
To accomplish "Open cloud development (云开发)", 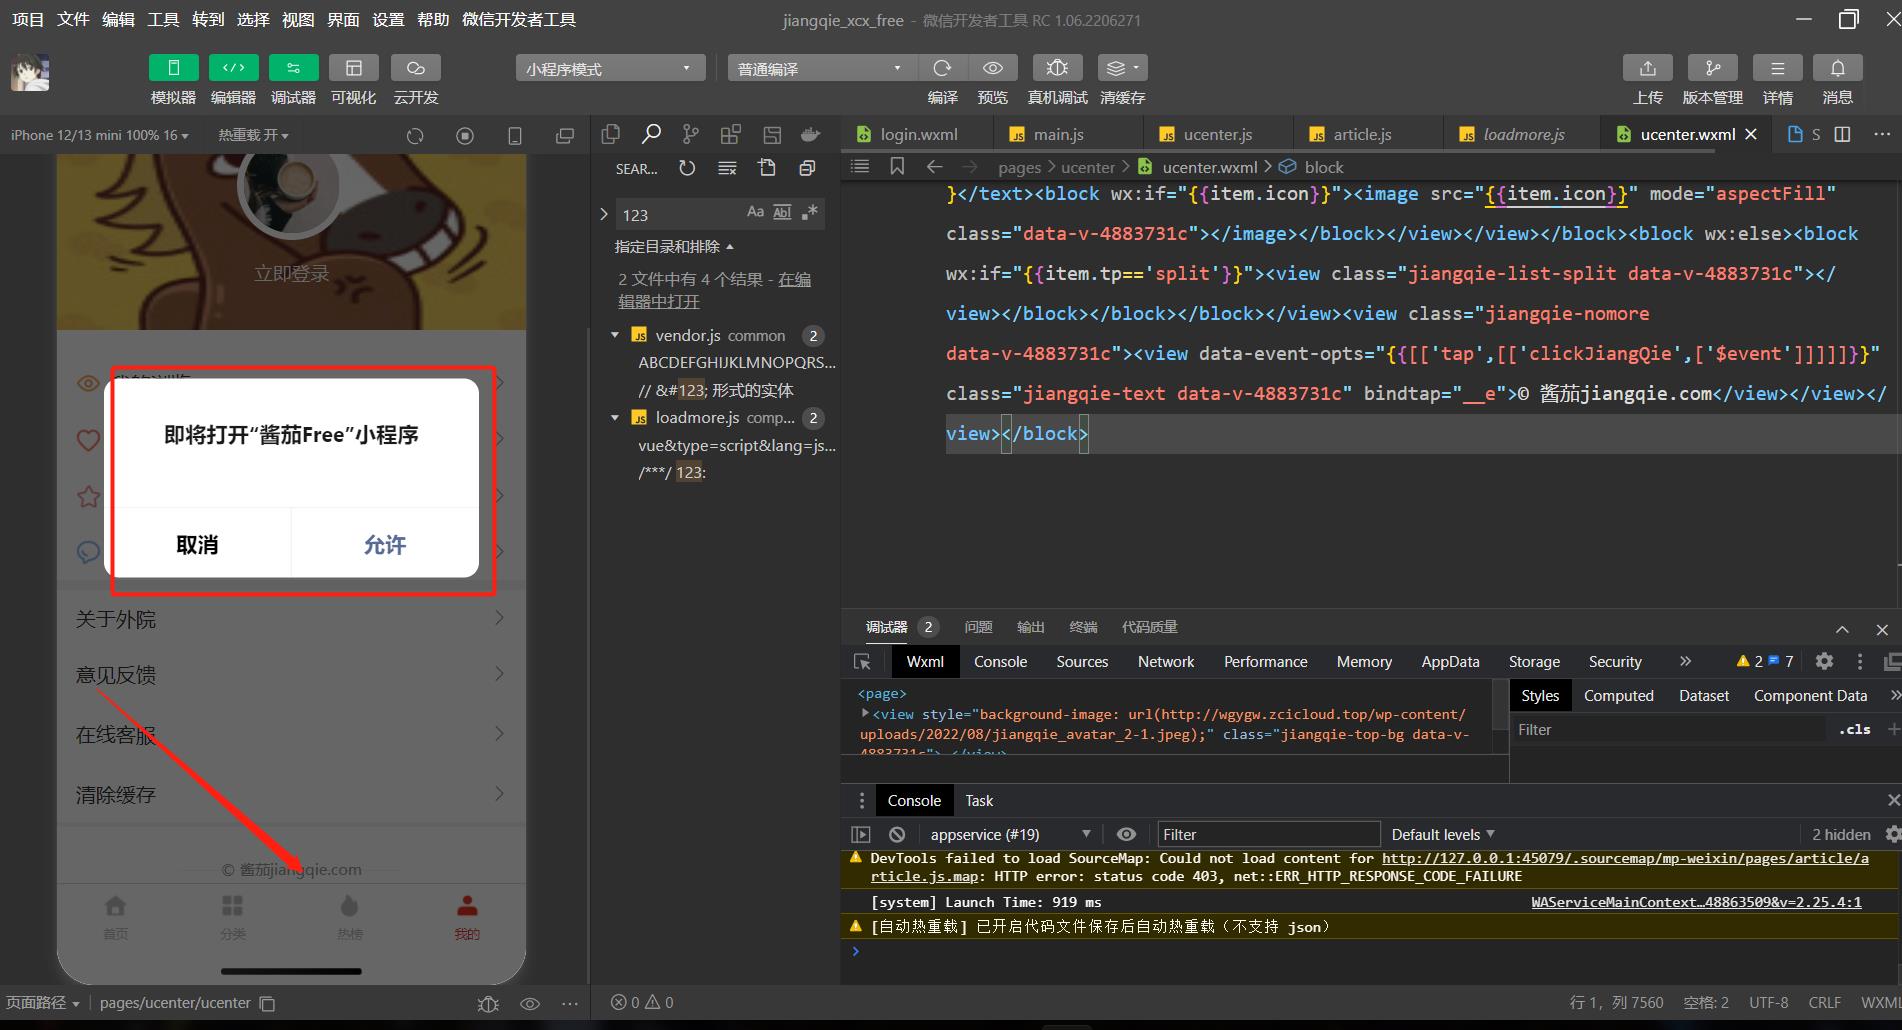I will click(x=415, y=68).
